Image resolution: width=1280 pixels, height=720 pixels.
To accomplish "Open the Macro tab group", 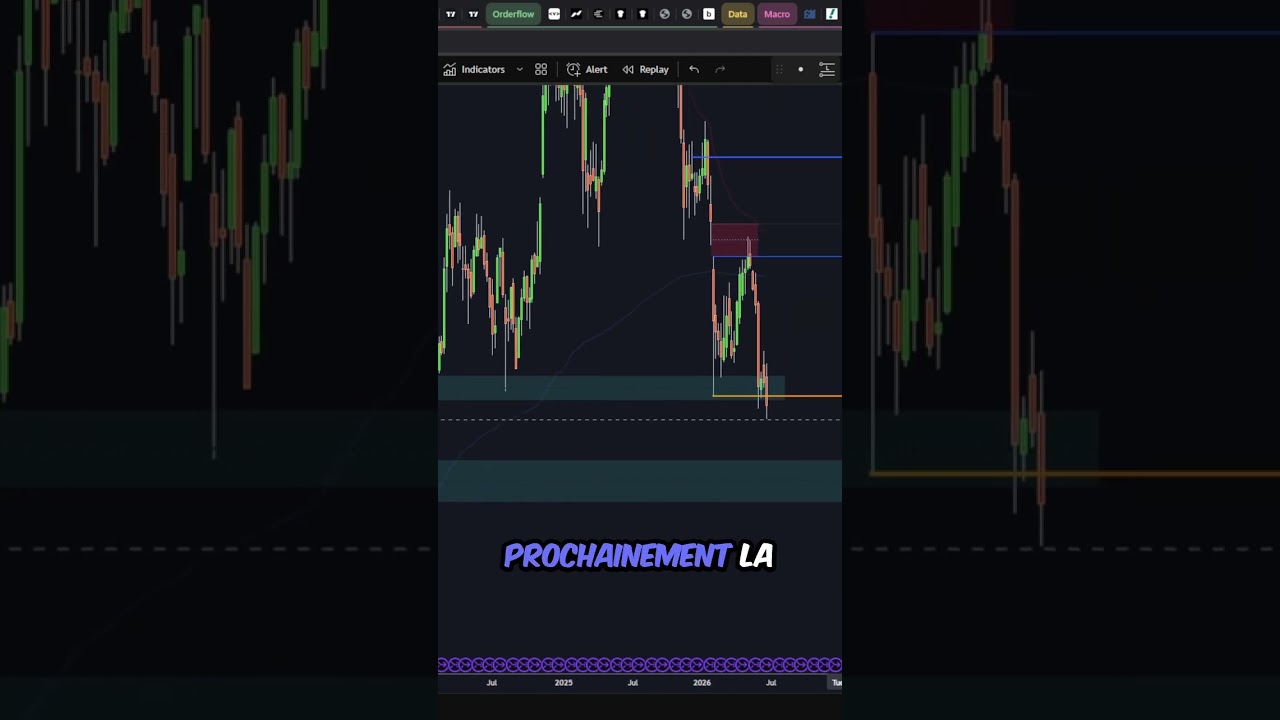I will point(777,14).
